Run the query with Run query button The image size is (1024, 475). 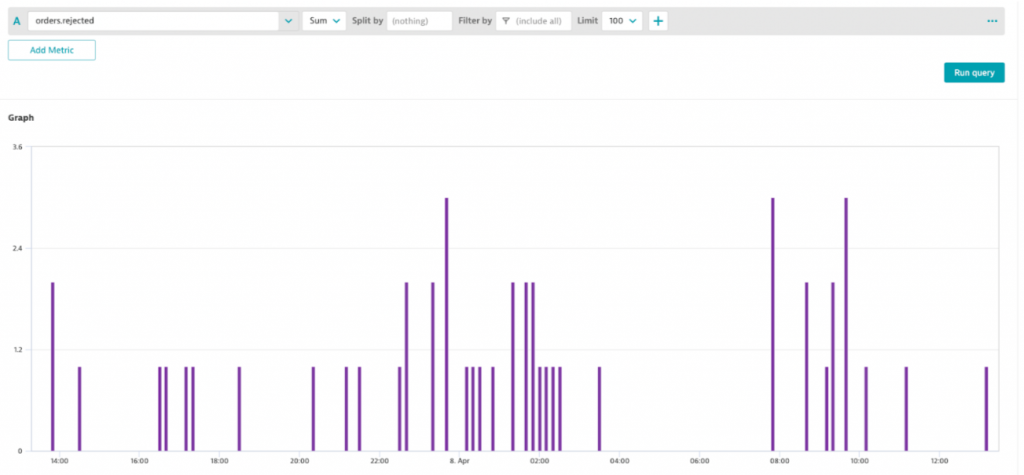(x=973, y=72)
